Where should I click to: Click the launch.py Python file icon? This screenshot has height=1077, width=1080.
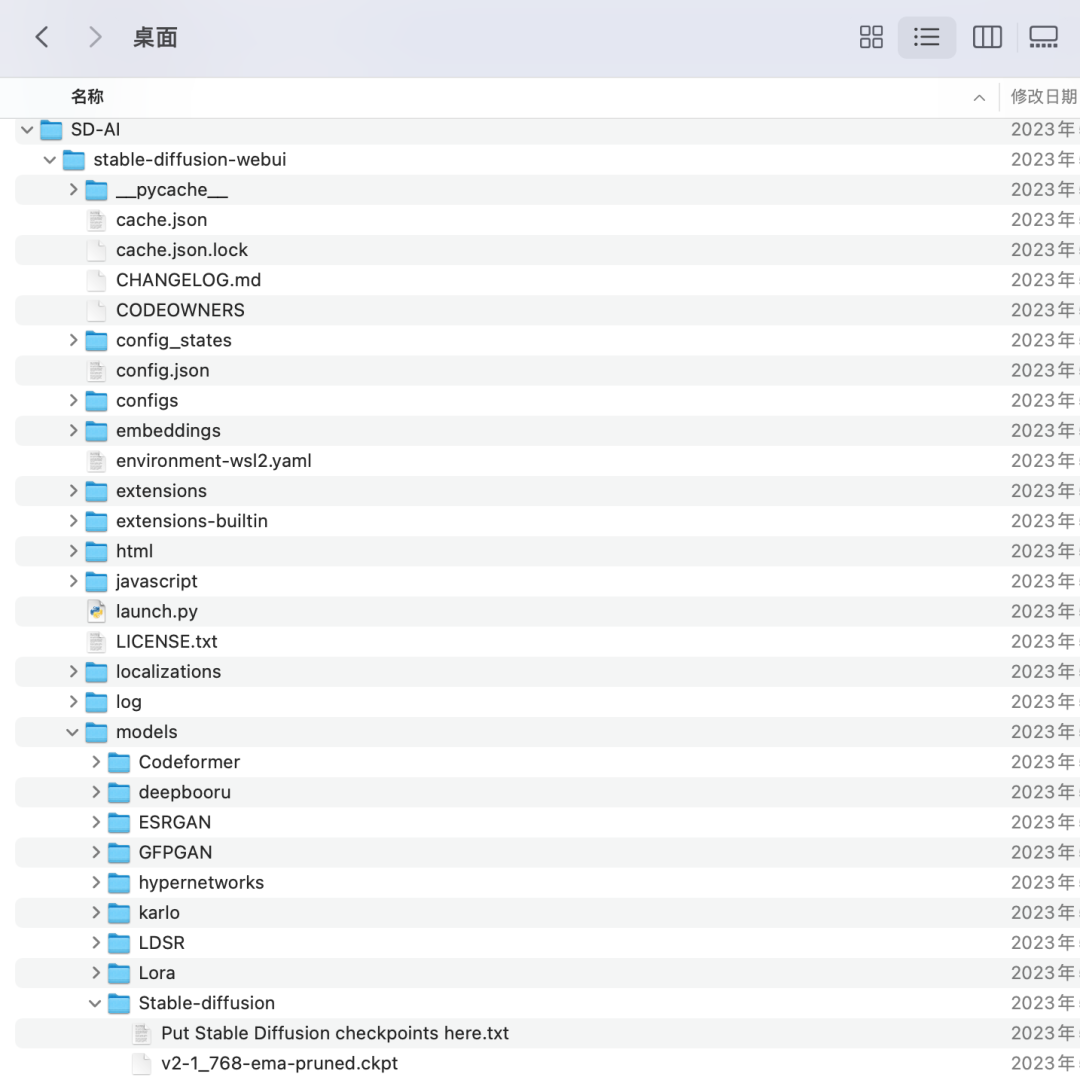tap(96, 612)
